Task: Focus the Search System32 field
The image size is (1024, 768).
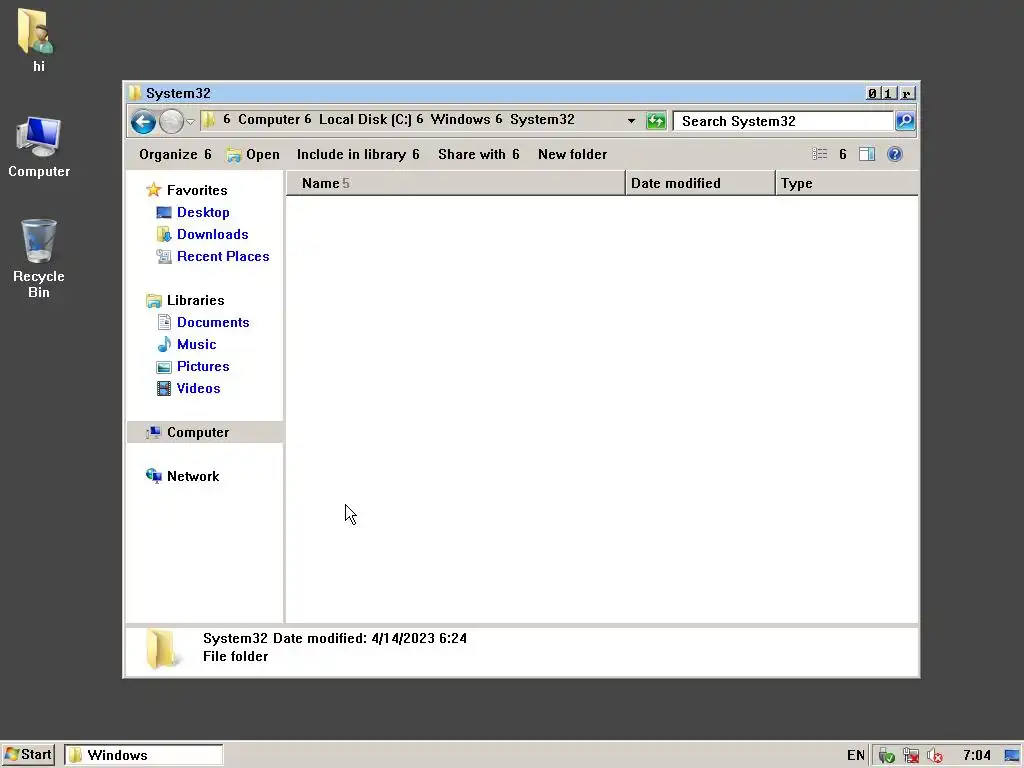Action: (x=783, y=121)
